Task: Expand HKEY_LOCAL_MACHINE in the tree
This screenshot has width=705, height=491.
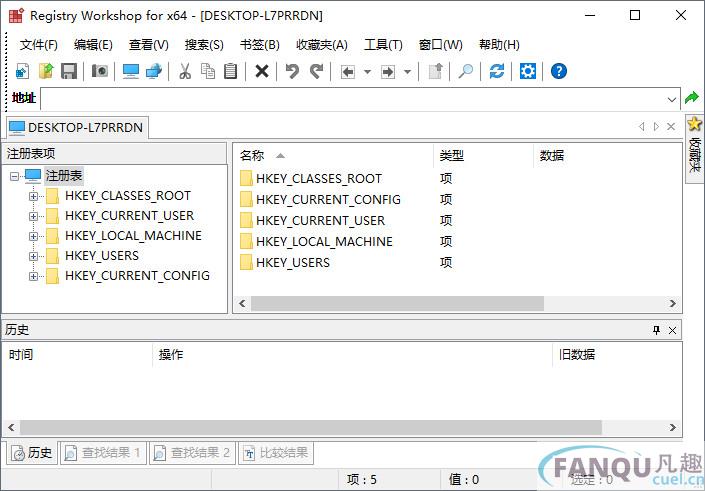Action: [x=33, y=236]
